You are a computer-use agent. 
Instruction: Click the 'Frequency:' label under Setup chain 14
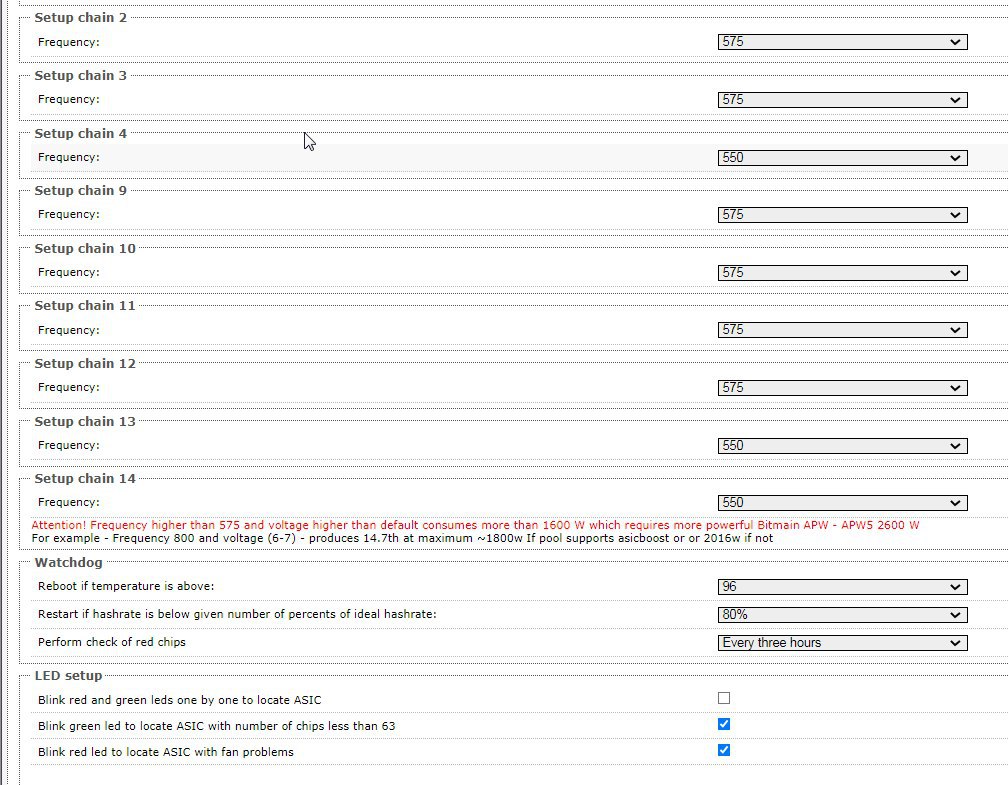click(x=69, y=503)
